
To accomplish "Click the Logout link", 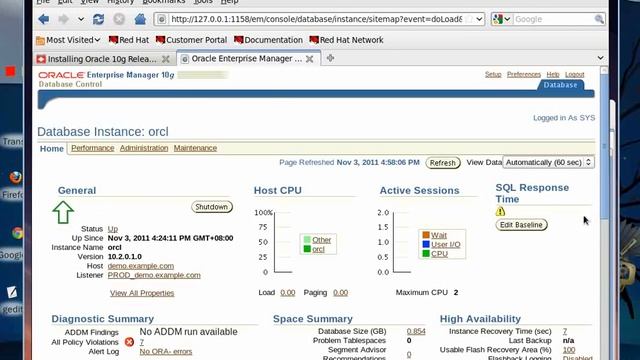I will [x=575, y=74].
